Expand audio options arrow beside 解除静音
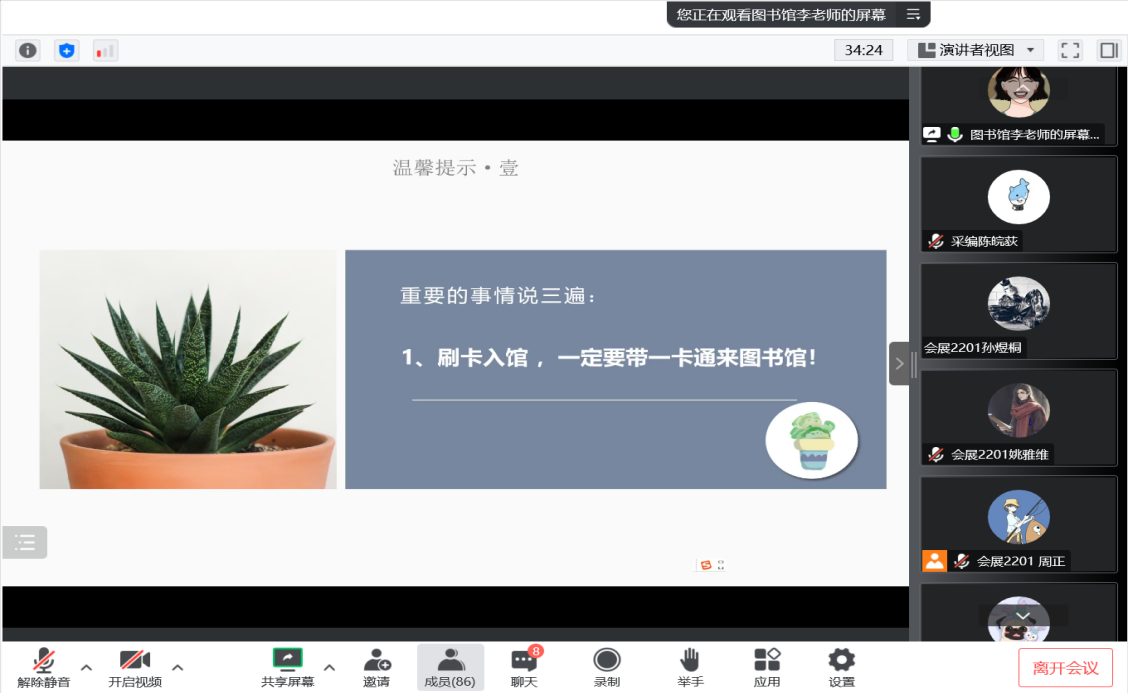1128x693 pixels. [86, 667]
